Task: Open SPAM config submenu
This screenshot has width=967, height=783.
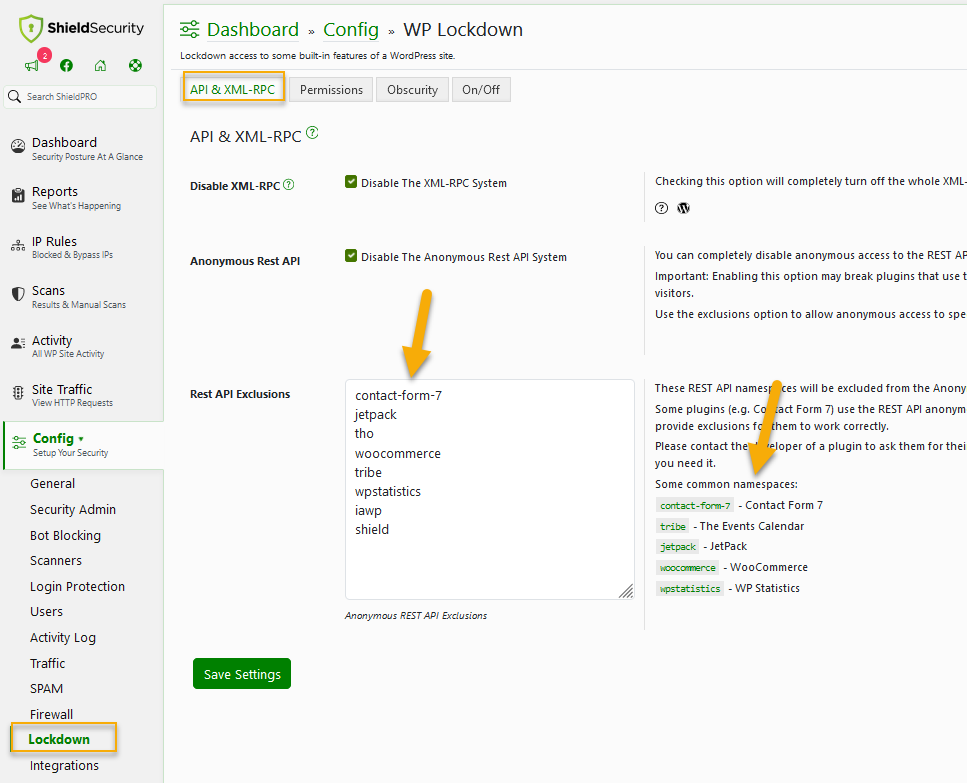Action: [46, 689]
